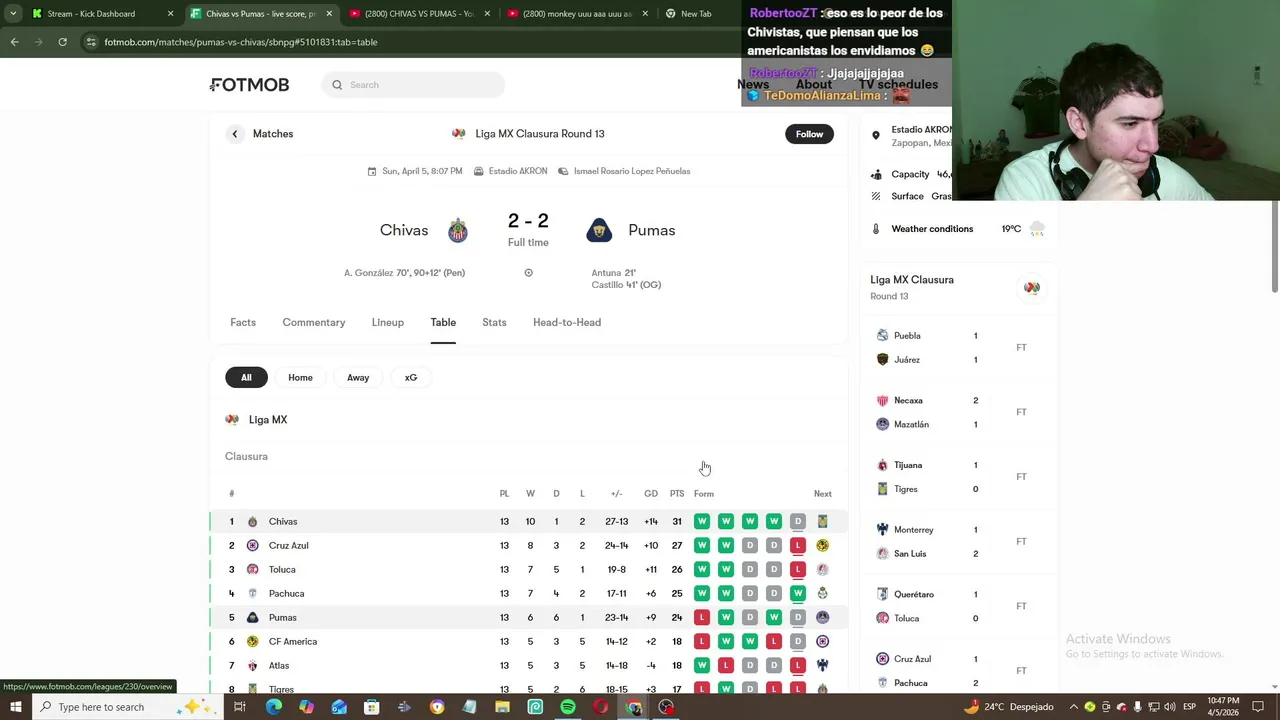Open the Monterrey vs San Luis match

pos(959,541)
